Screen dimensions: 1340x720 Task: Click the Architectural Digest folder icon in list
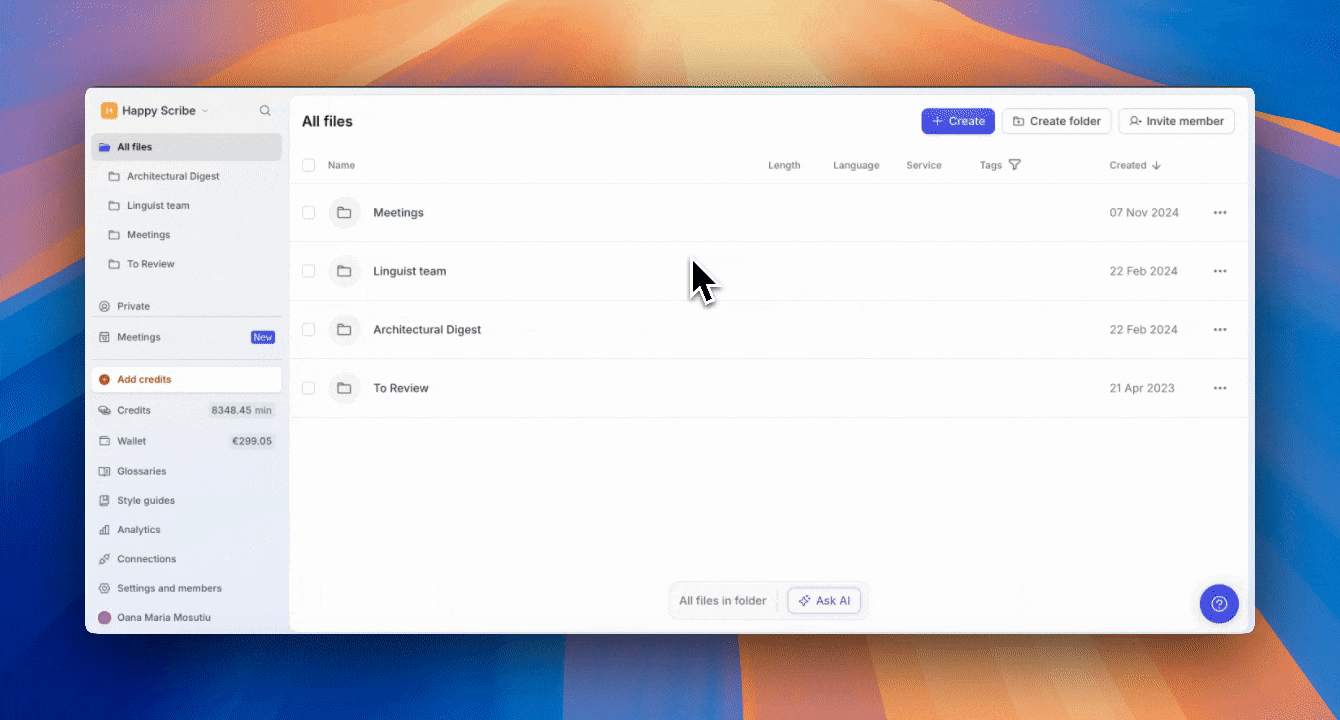click(x=344, y=330)
